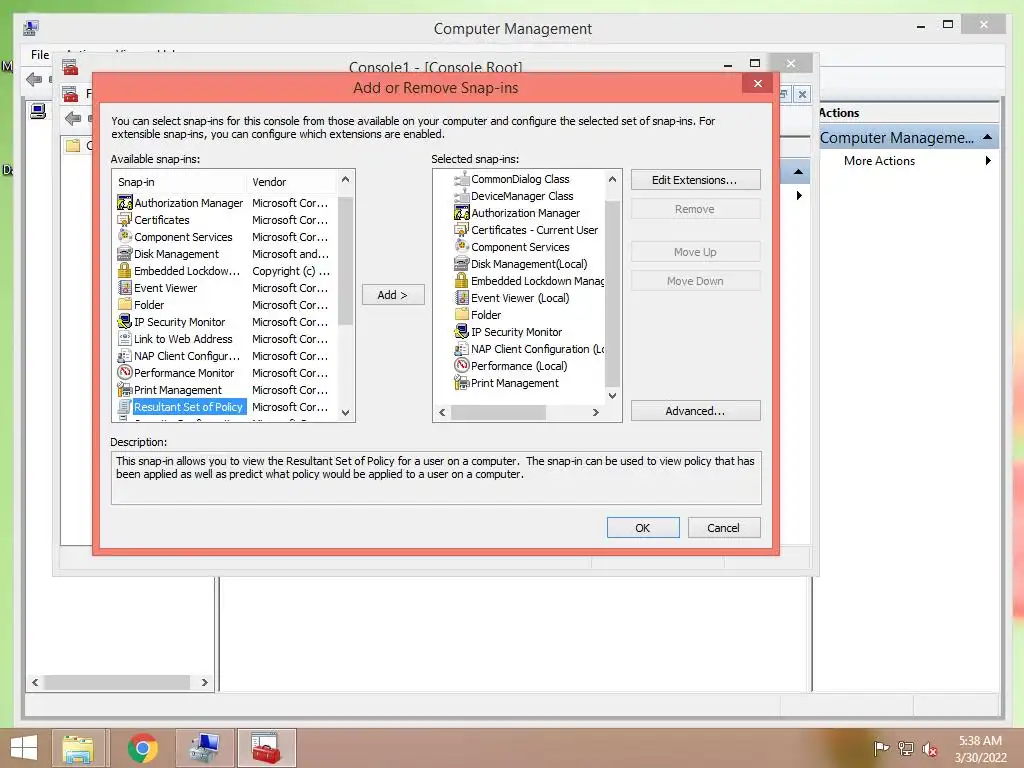
Task: Click Computer Management left pane scroll left arrow
Action: tap(35, 682)
